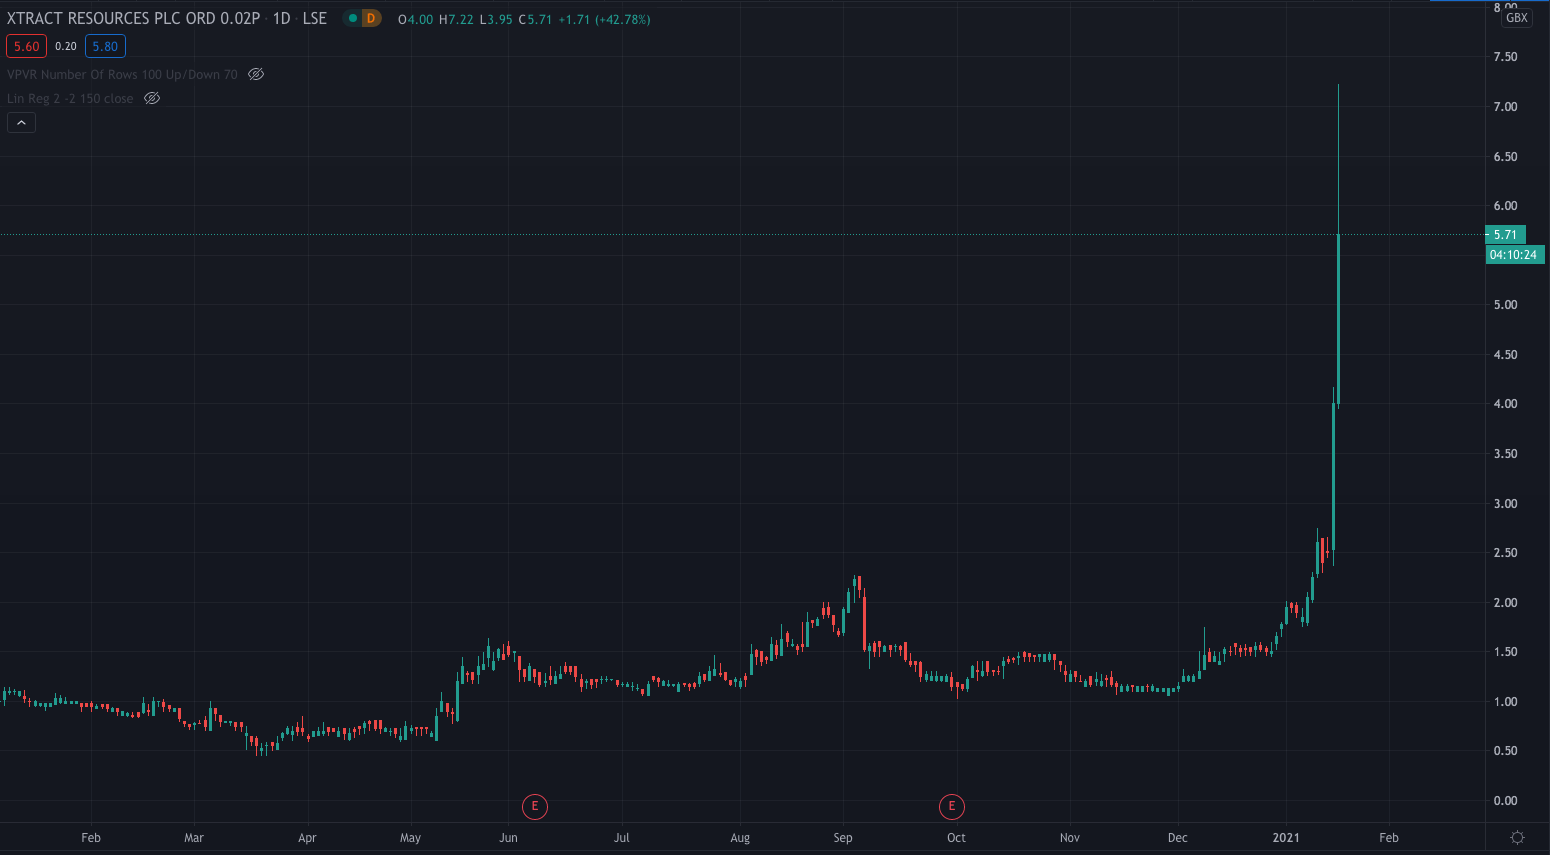Click the June earnings E marker
This screenshot has width=1550, height=855.
tap(535, 806)
